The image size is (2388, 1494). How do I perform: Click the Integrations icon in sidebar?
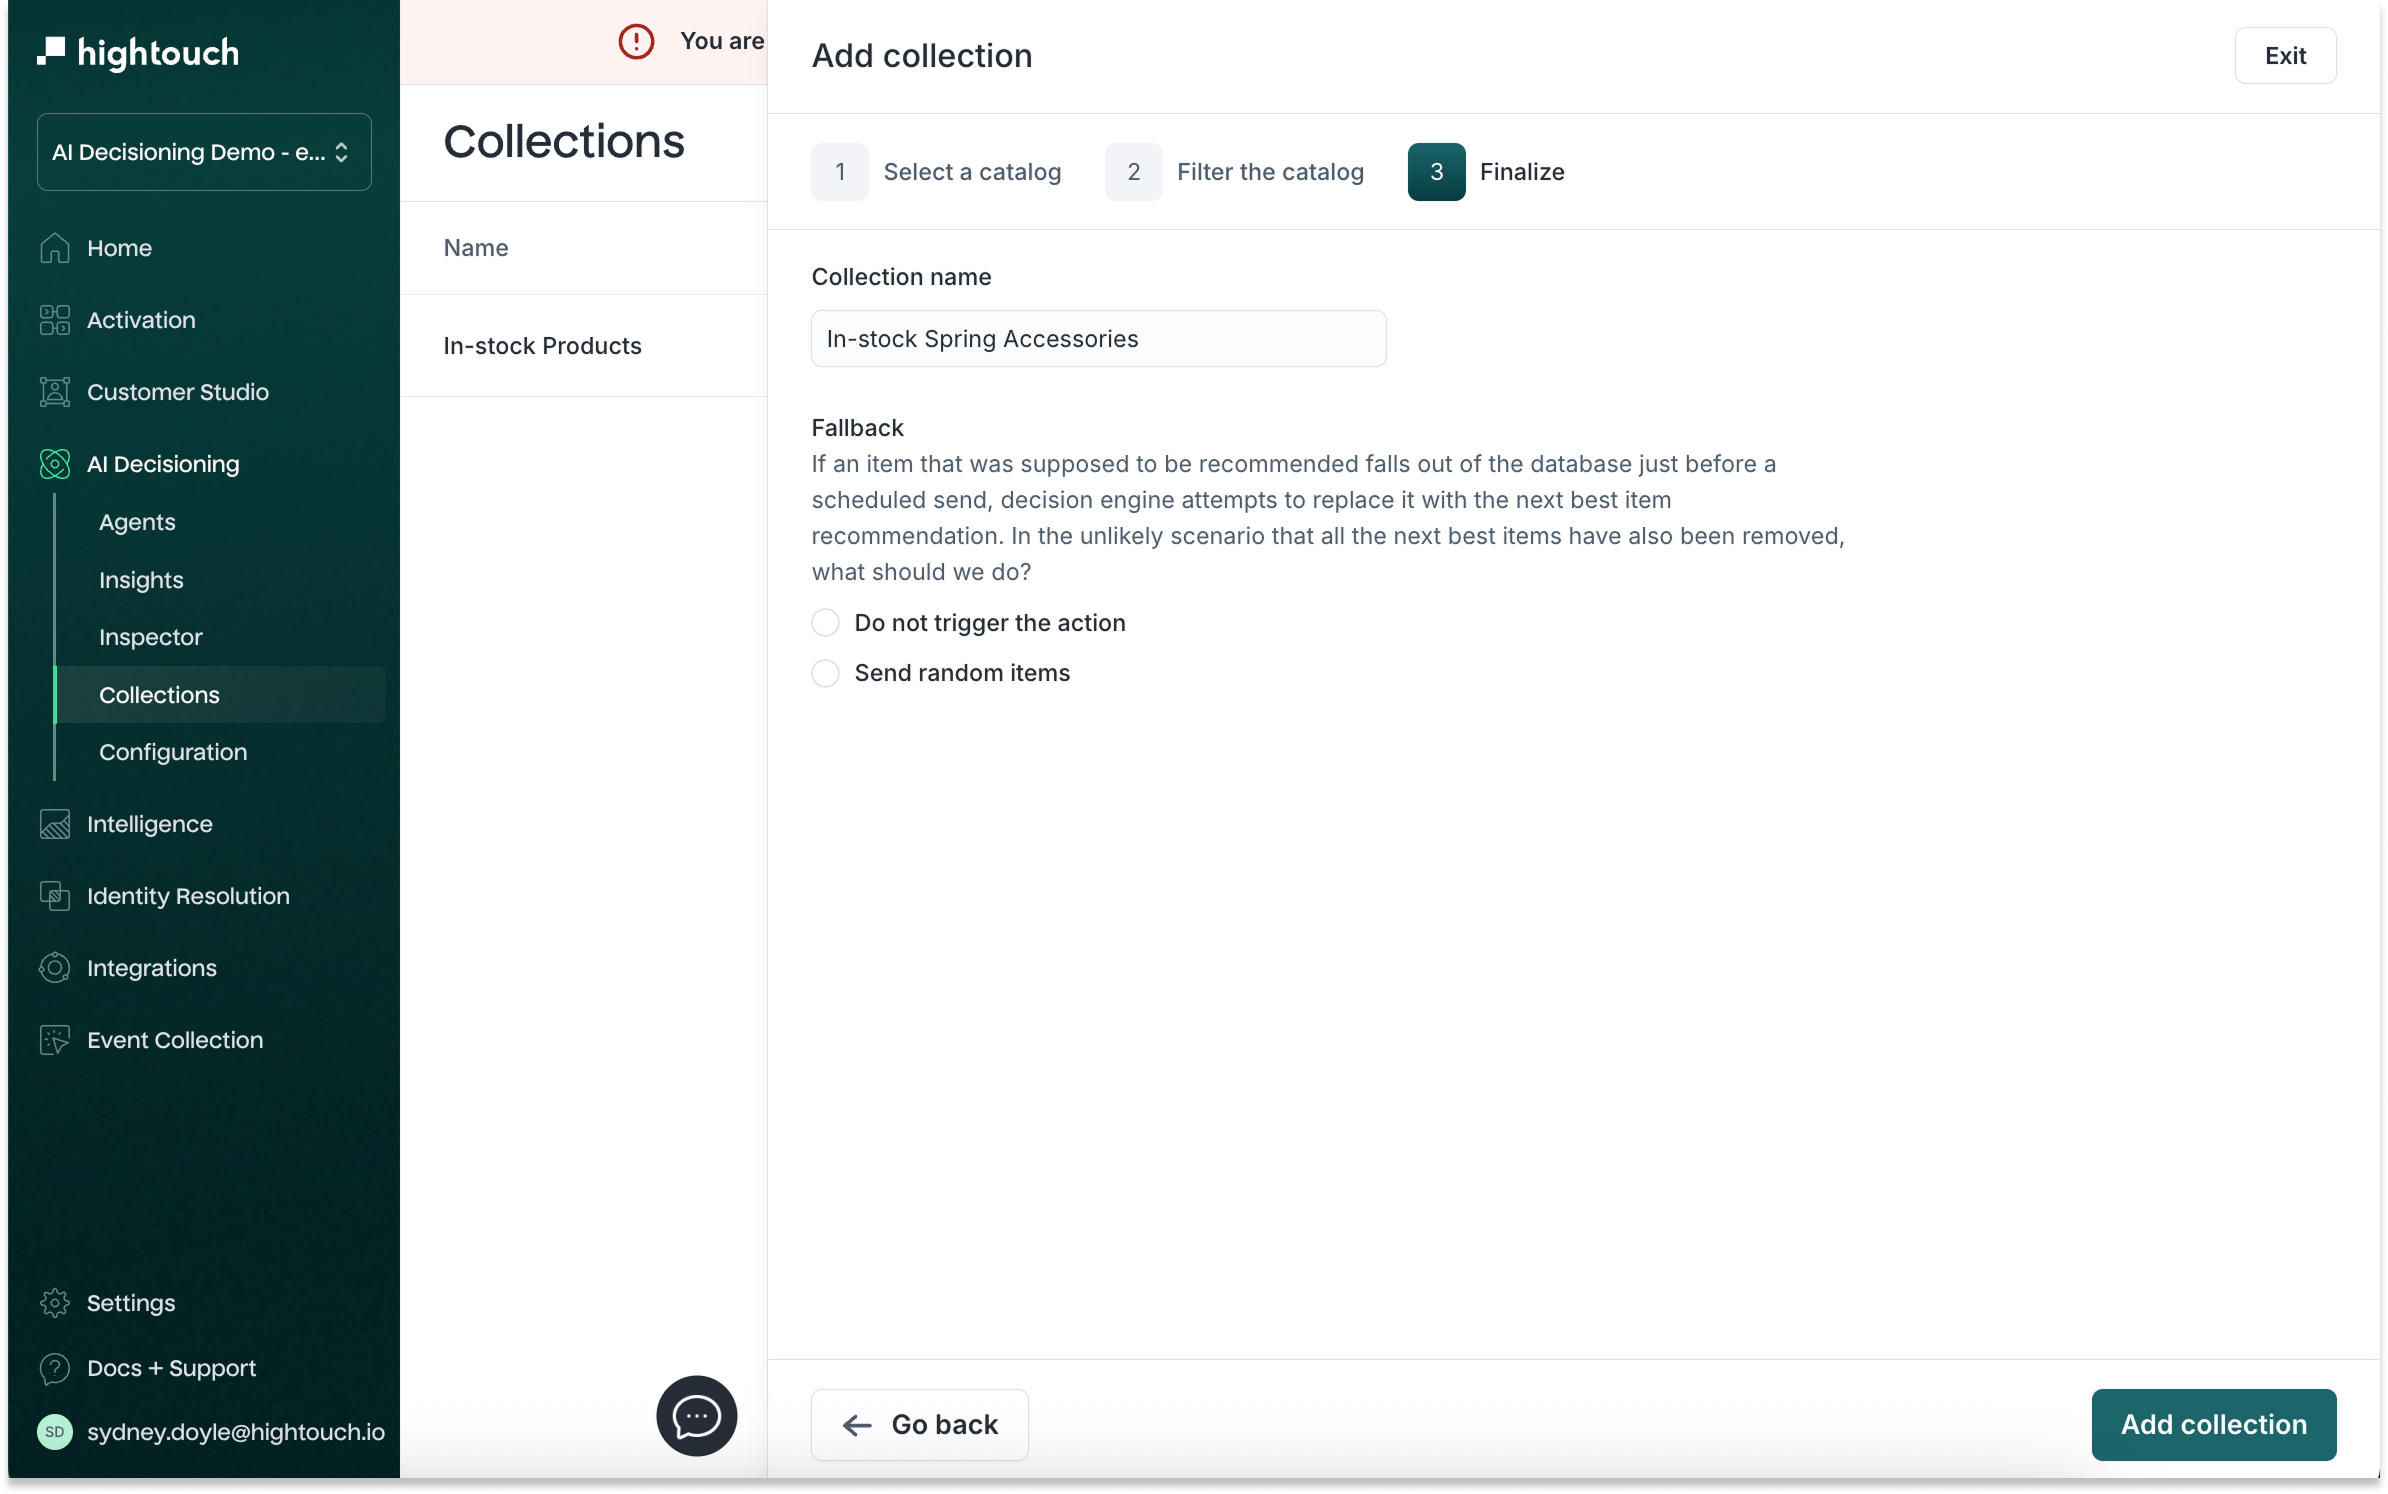(x=55, y=968)
